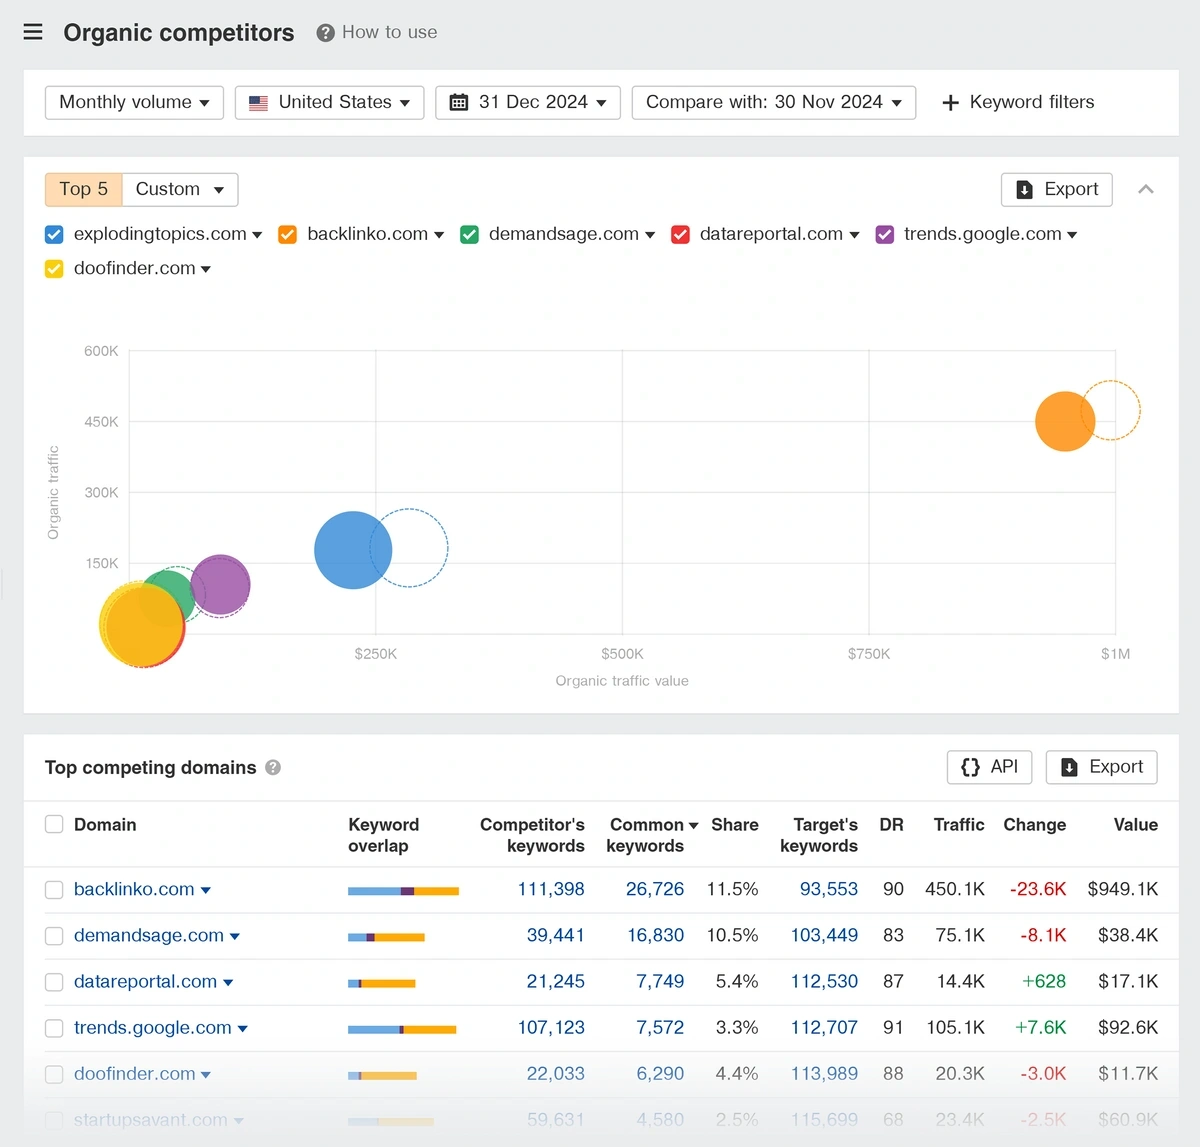Collapse the chart panel with chevron up
The height and width of the screenshot is (1147, 1200).
pyautogui.click(x=1146, y=189)
